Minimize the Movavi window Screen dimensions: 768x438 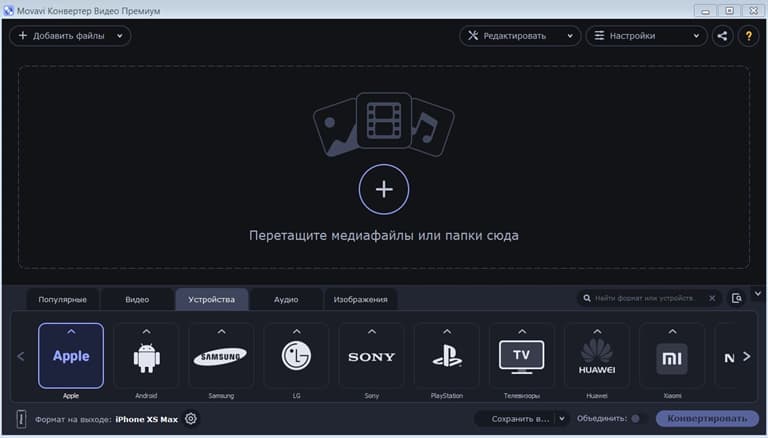point(705,11)
